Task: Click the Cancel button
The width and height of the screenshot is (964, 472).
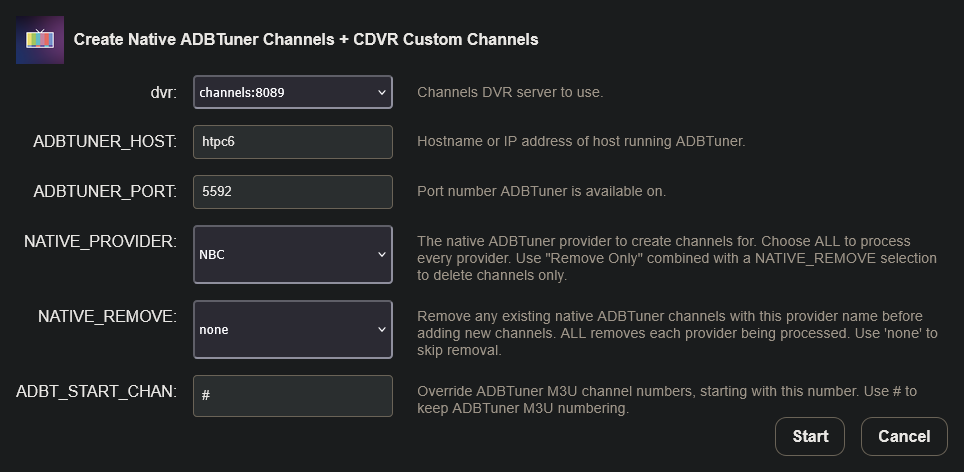Action: click(x=904, y=436)
